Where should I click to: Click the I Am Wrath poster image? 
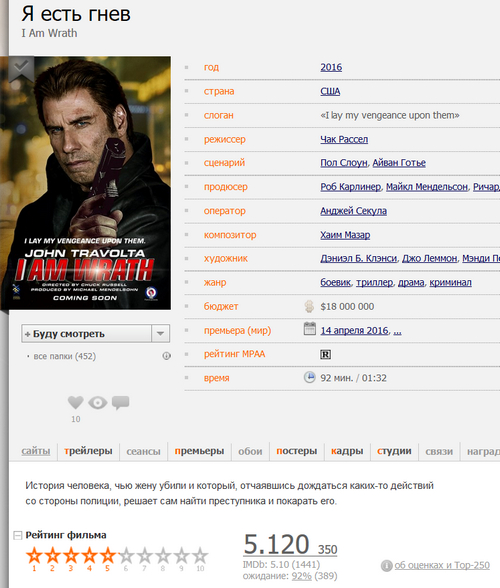(x=86, y=183)
